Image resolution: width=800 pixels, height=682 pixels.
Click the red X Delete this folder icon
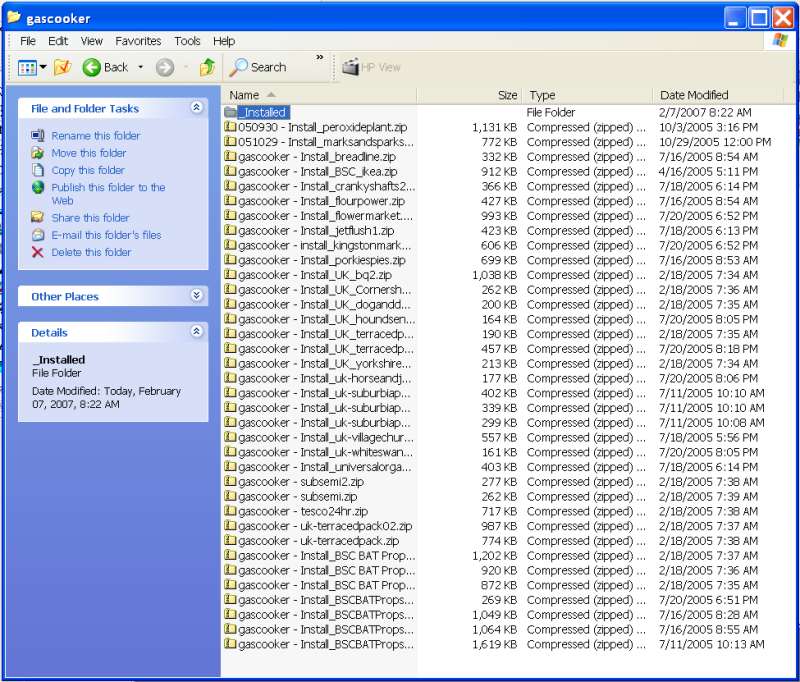[x=37, y=252]
